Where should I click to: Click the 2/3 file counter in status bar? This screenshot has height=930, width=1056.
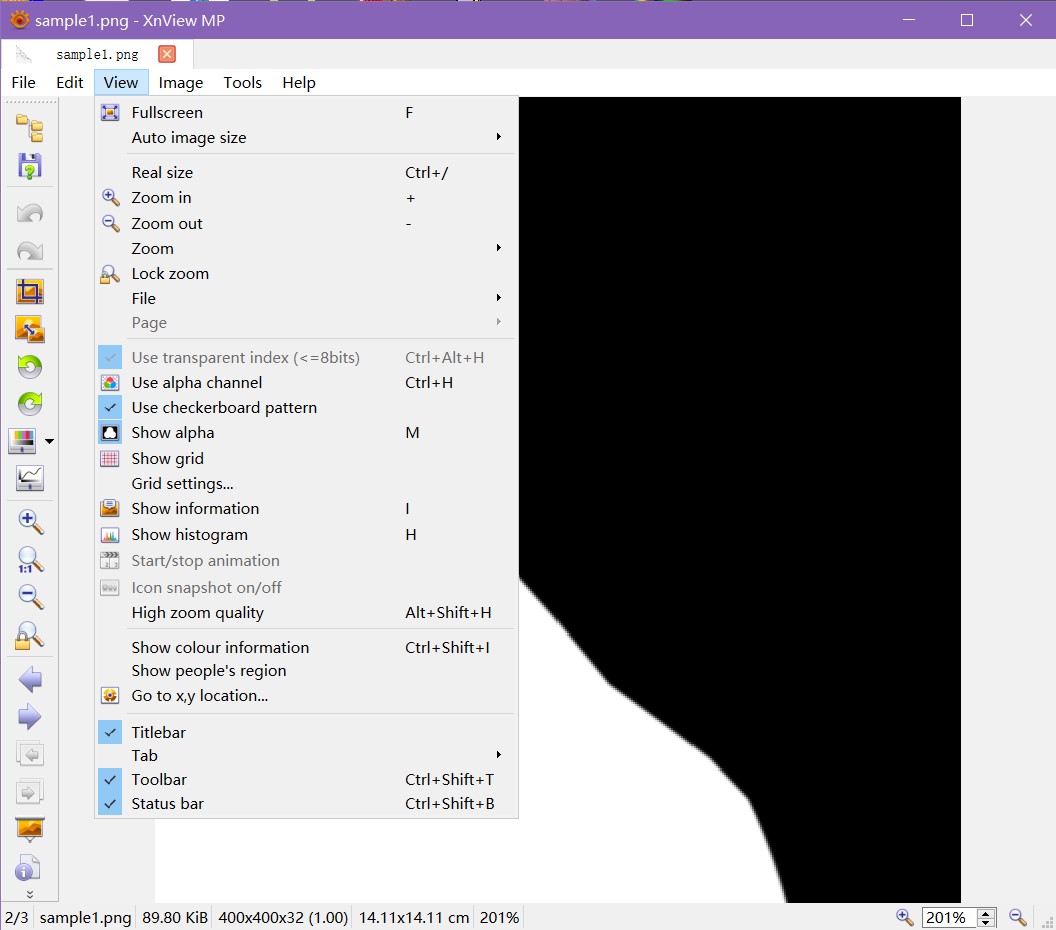[17, 917]
